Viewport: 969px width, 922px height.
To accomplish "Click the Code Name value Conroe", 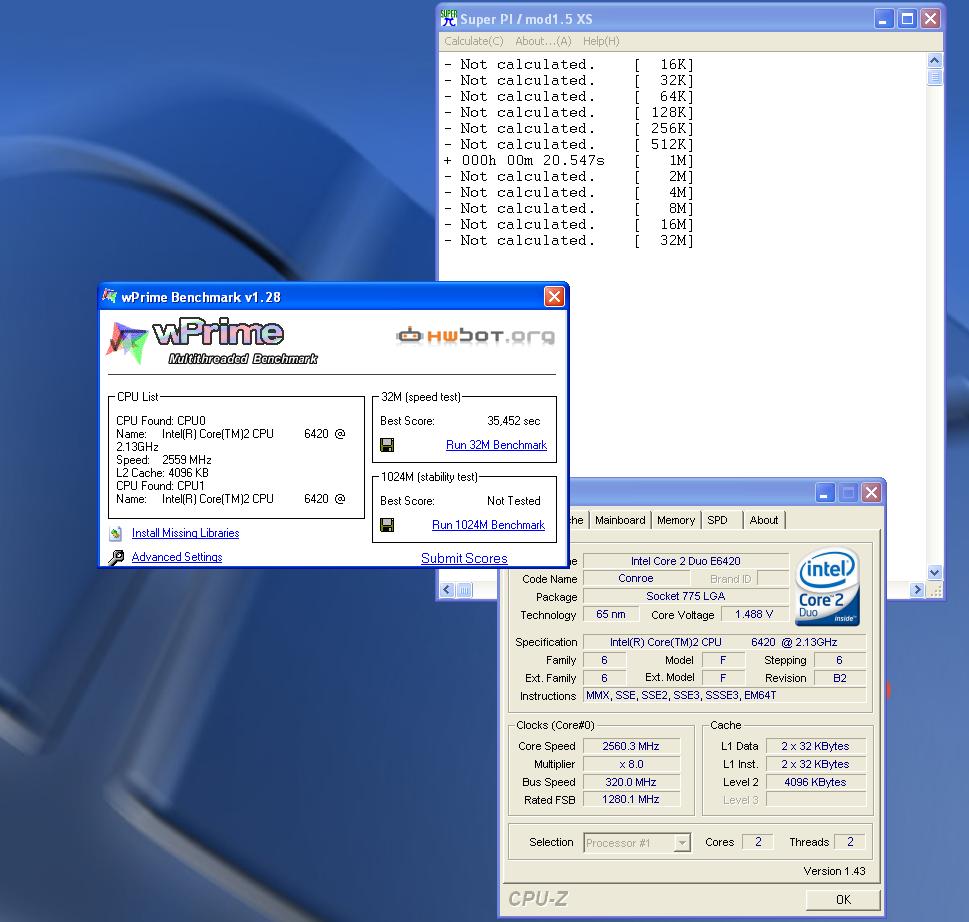I will click(x=636, y=578).
